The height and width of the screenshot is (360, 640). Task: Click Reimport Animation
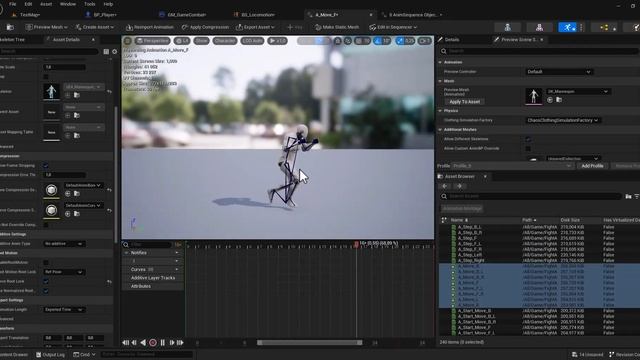[x=149, y=27]
